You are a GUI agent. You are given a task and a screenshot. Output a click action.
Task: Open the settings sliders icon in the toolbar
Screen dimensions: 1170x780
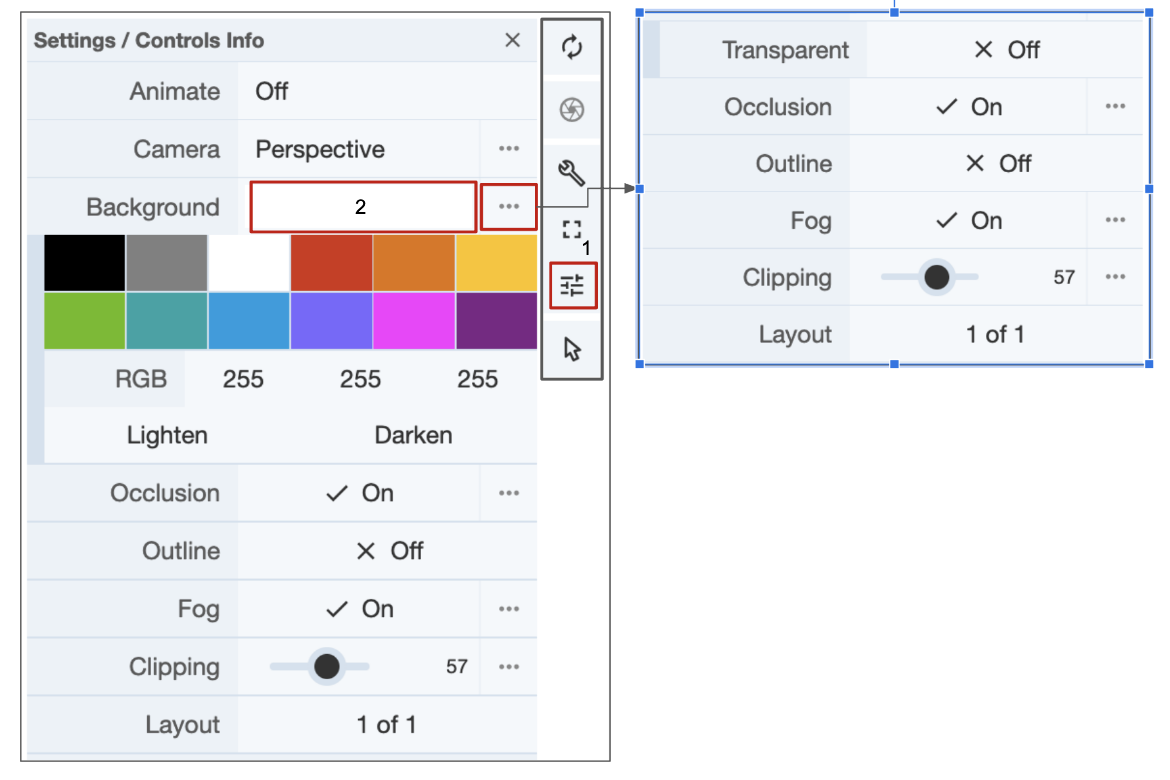tap(572, 287)
